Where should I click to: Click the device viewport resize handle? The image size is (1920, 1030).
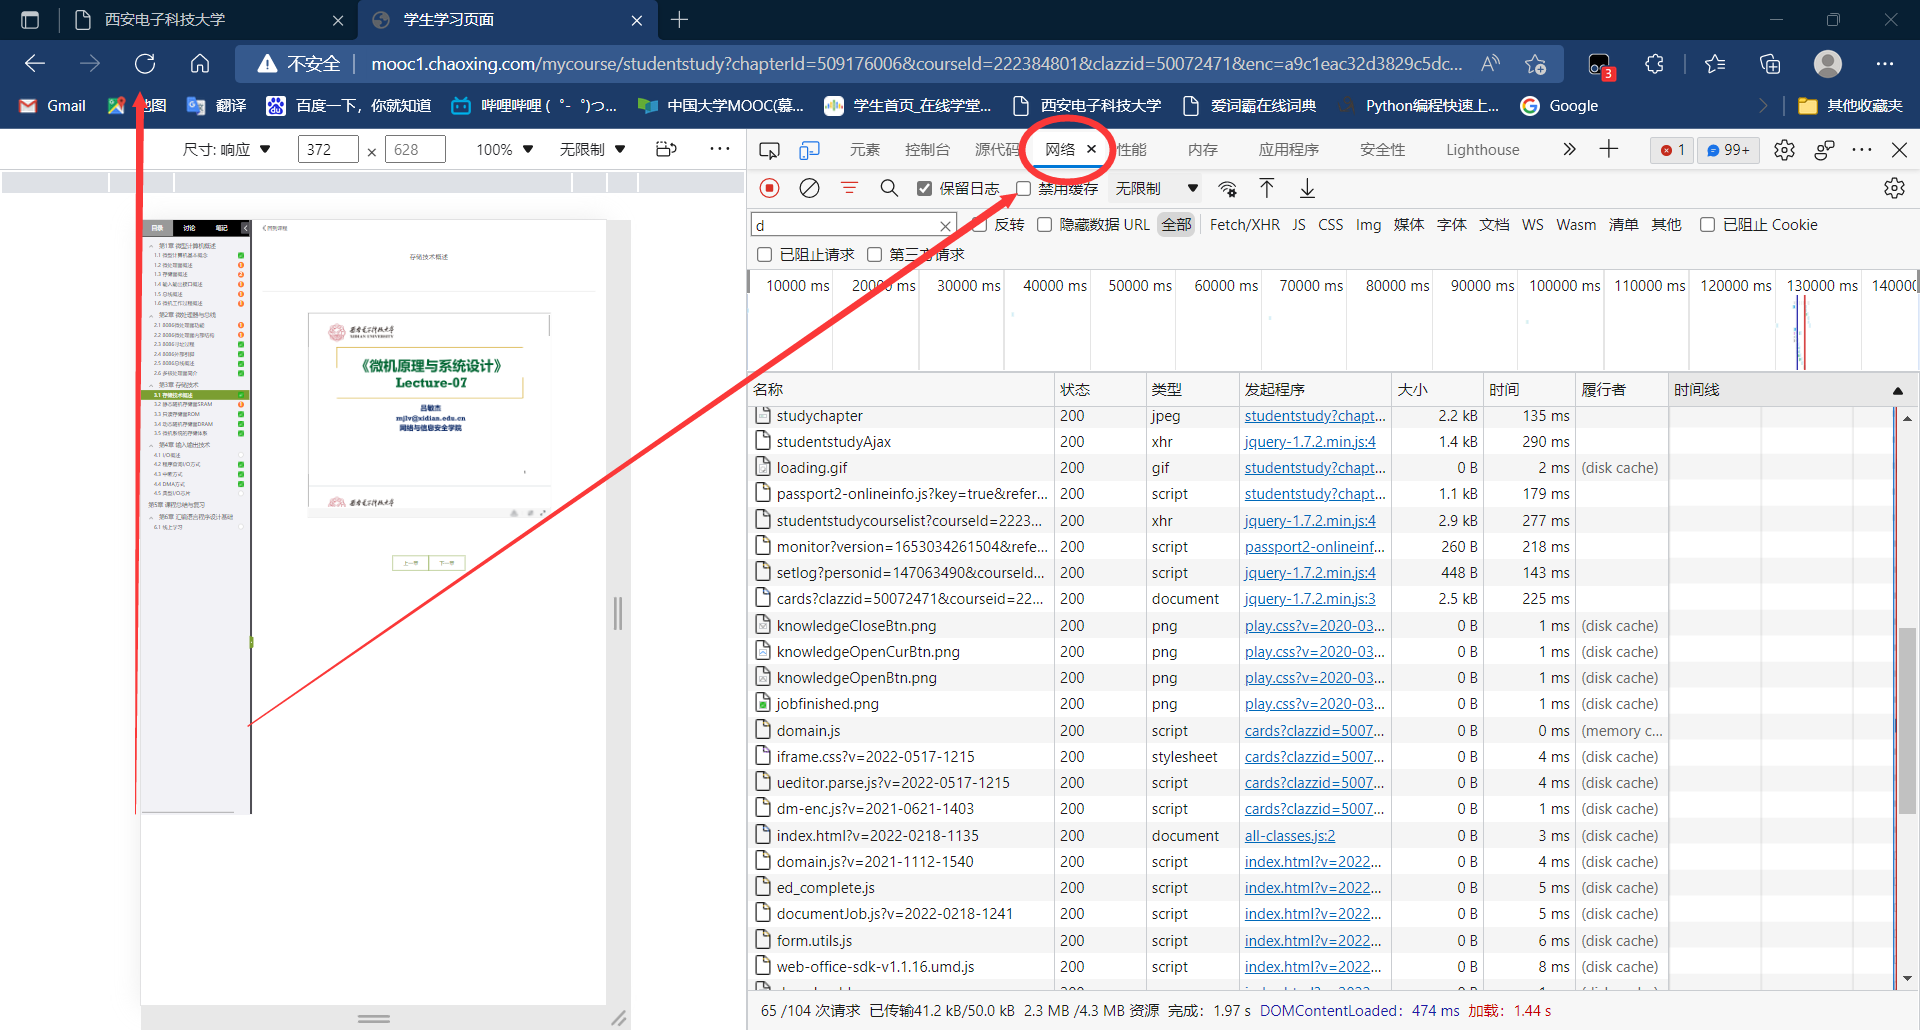click(619, 1018)
